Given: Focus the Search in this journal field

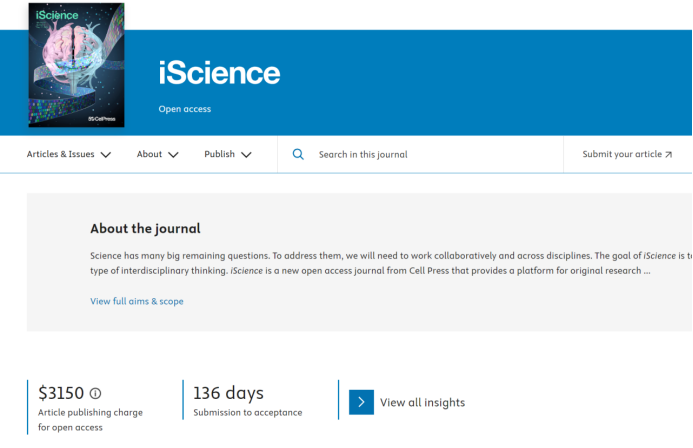Looking at the screenshot, I should (x=430, y=155).
